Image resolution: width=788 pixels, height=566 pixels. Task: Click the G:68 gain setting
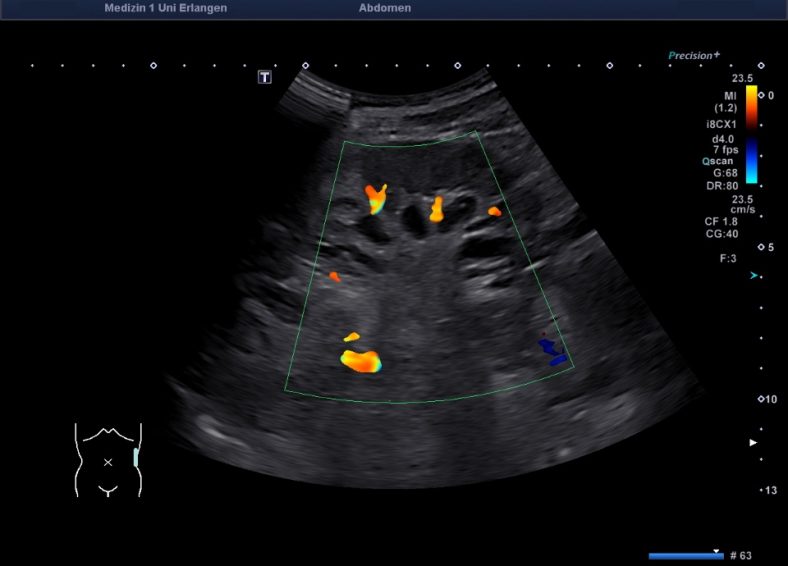pyautogui.click(x=725, y=172)
